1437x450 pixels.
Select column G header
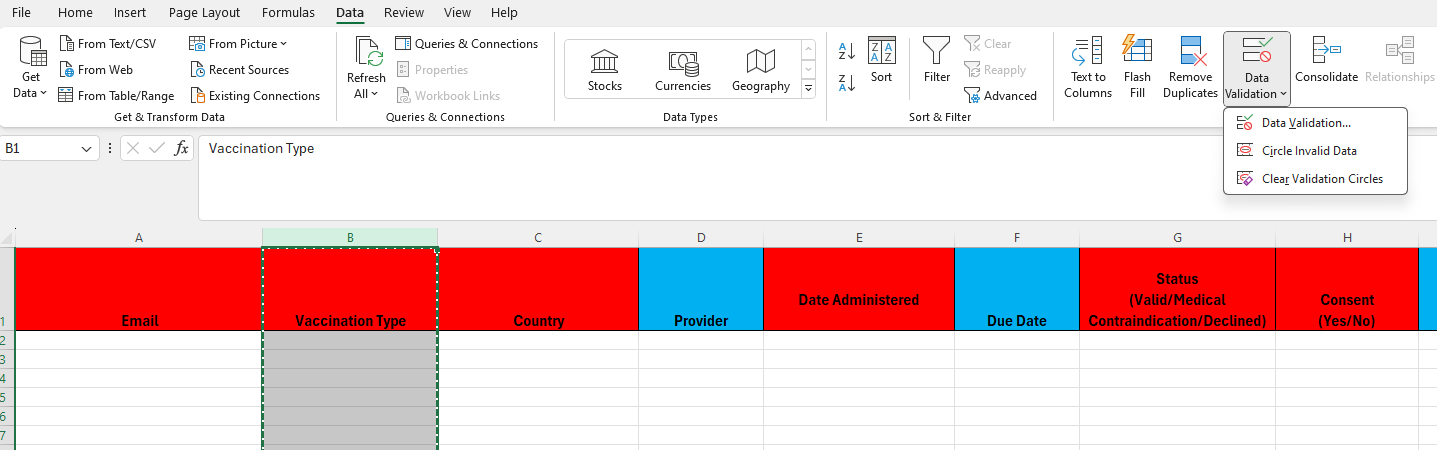pyautogui.click(x=1177, y=238)
